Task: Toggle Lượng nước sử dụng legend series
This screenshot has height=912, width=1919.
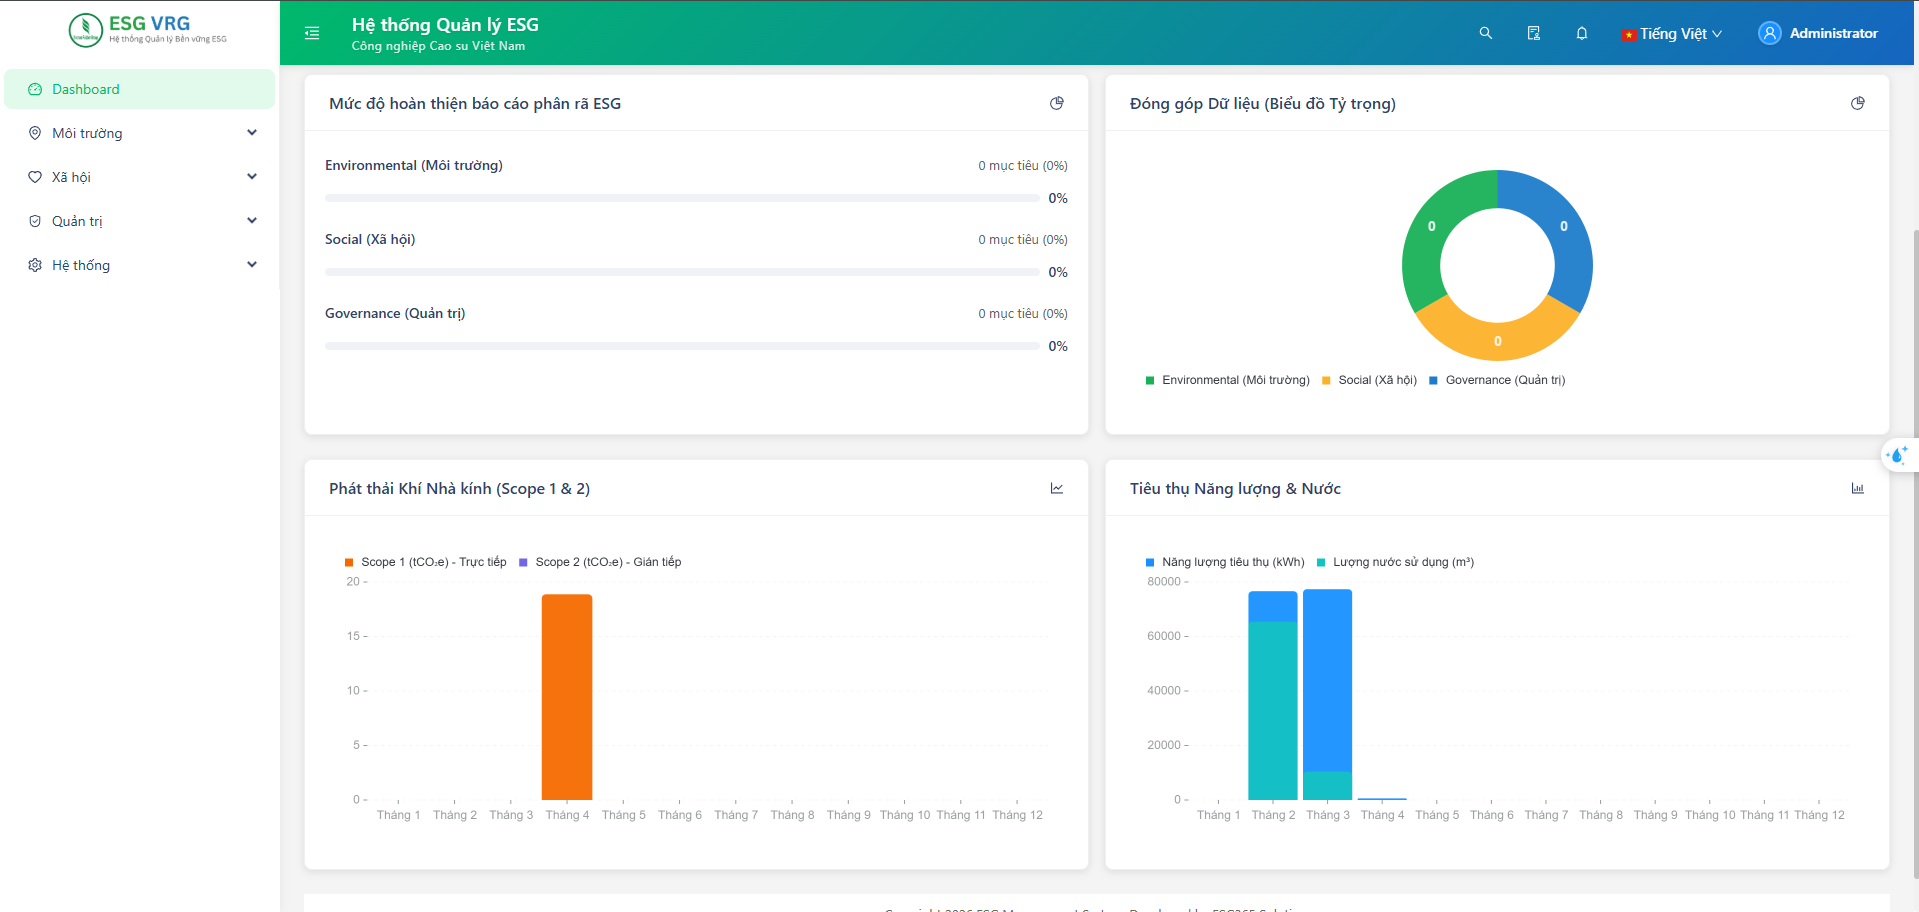Action: click(x=1395, y=562)
